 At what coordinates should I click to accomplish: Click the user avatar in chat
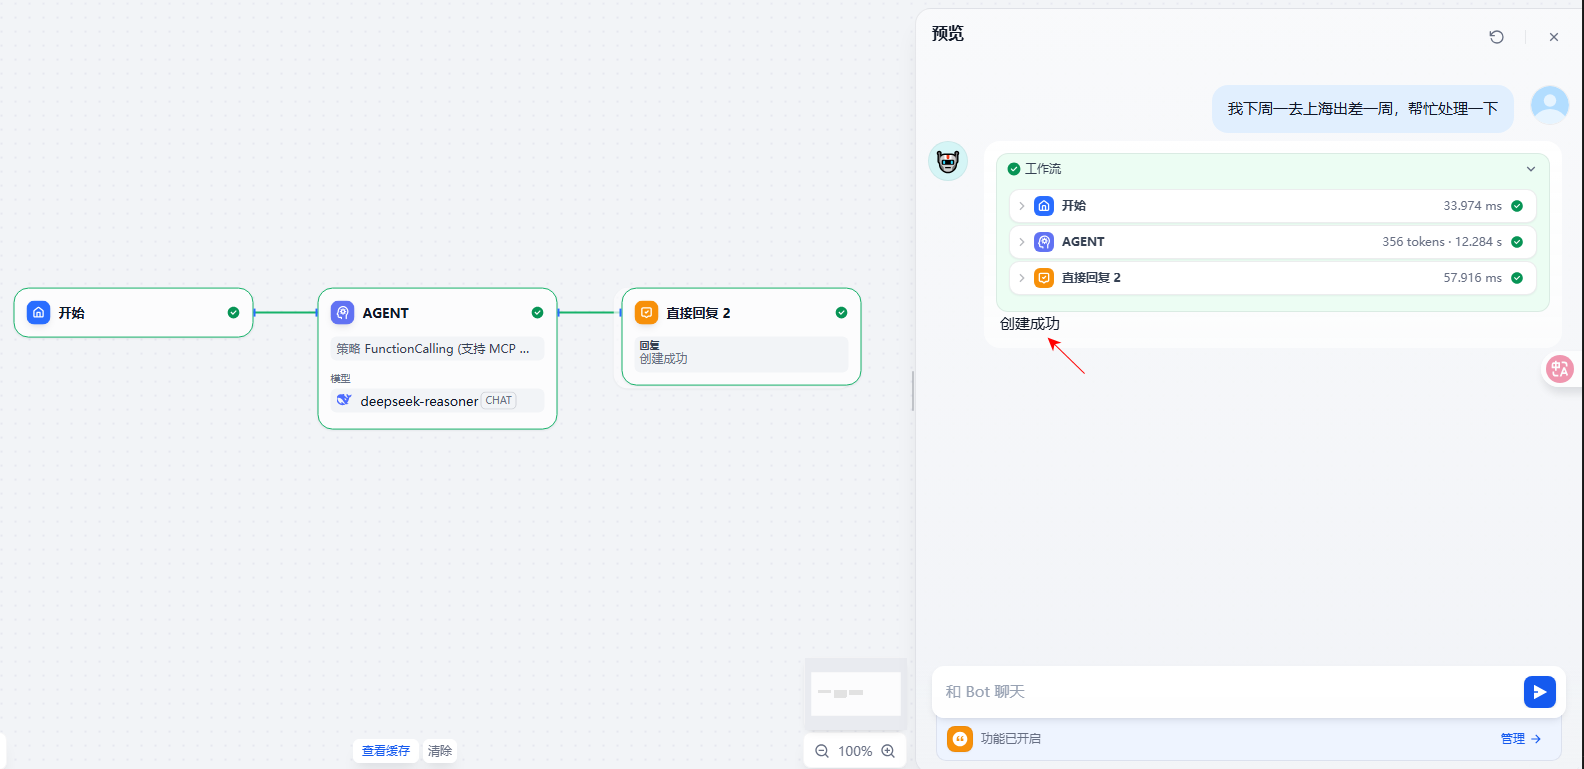click(1549, 105)
